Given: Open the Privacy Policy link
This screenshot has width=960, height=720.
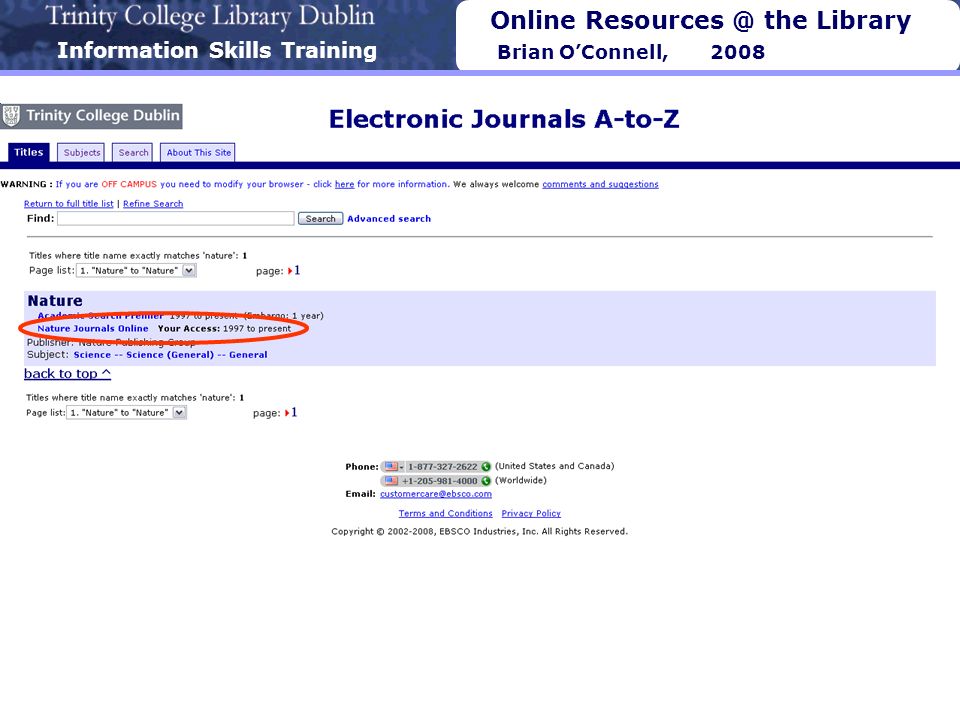Looking at the screenshot, I should tap(531, 514).
